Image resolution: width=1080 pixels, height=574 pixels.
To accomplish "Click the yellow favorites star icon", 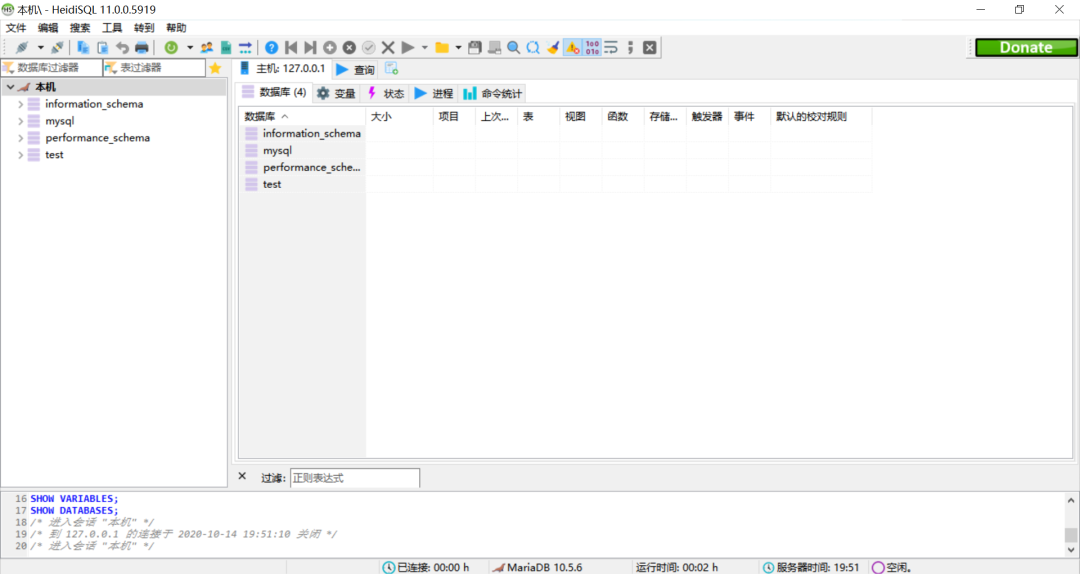I will tap(216, 68).
